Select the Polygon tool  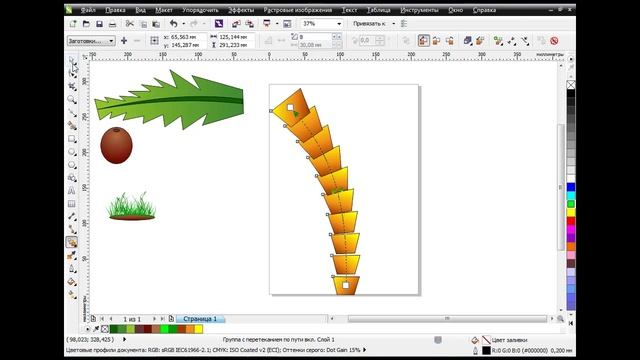pos(72,165)
